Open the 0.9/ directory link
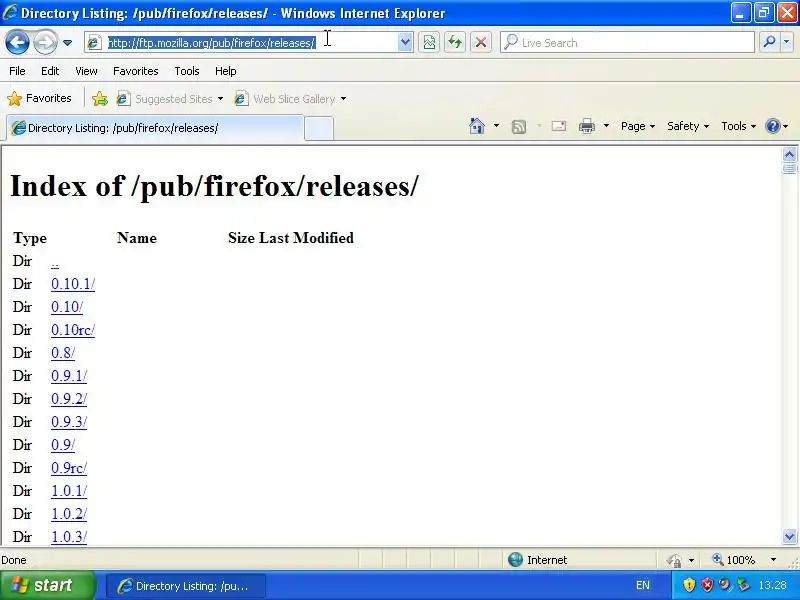 point(63,444)
